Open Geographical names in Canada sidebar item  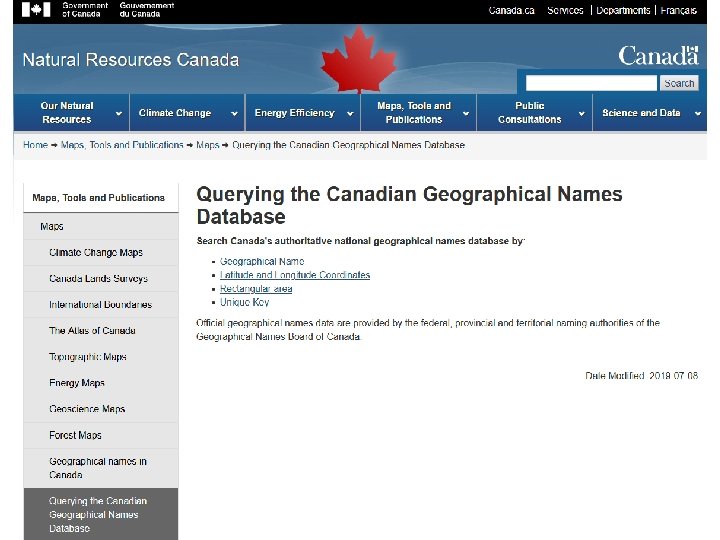pos(101,468)
